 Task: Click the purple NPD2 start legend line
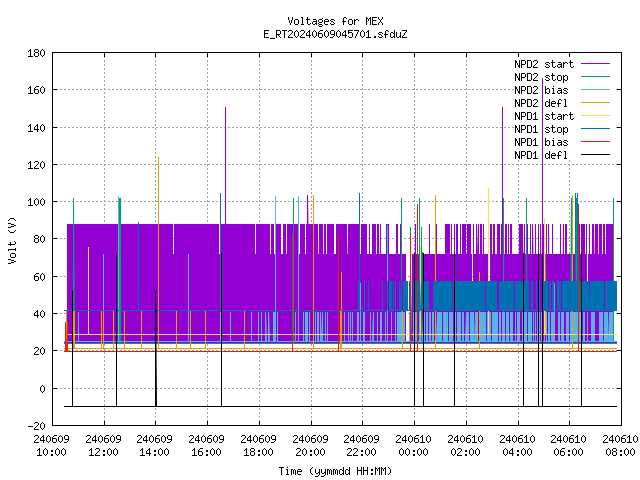595,64
